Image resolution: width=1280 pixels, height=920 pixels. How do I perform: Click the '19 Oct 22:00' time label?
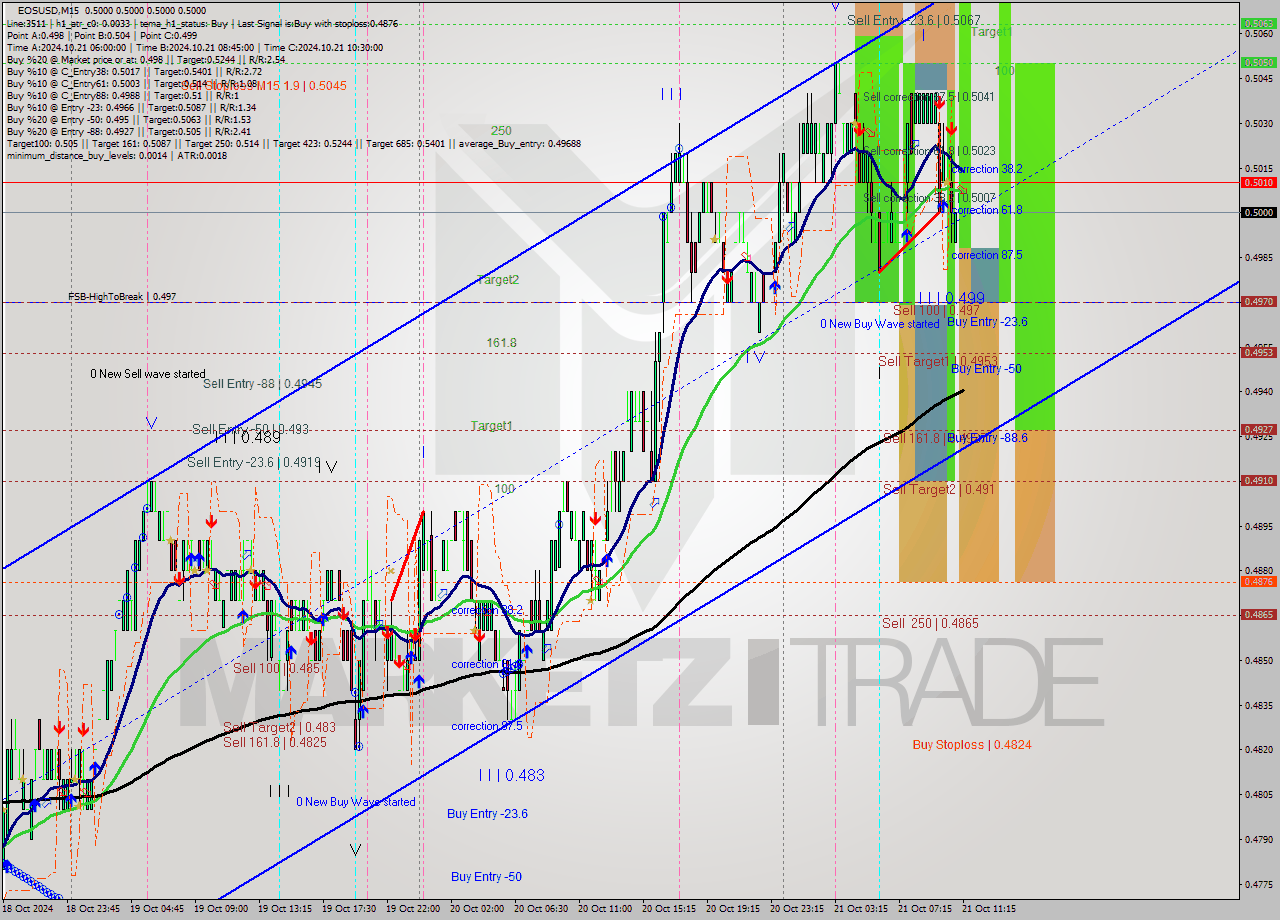pyautogui.click(x=413, y=909)
